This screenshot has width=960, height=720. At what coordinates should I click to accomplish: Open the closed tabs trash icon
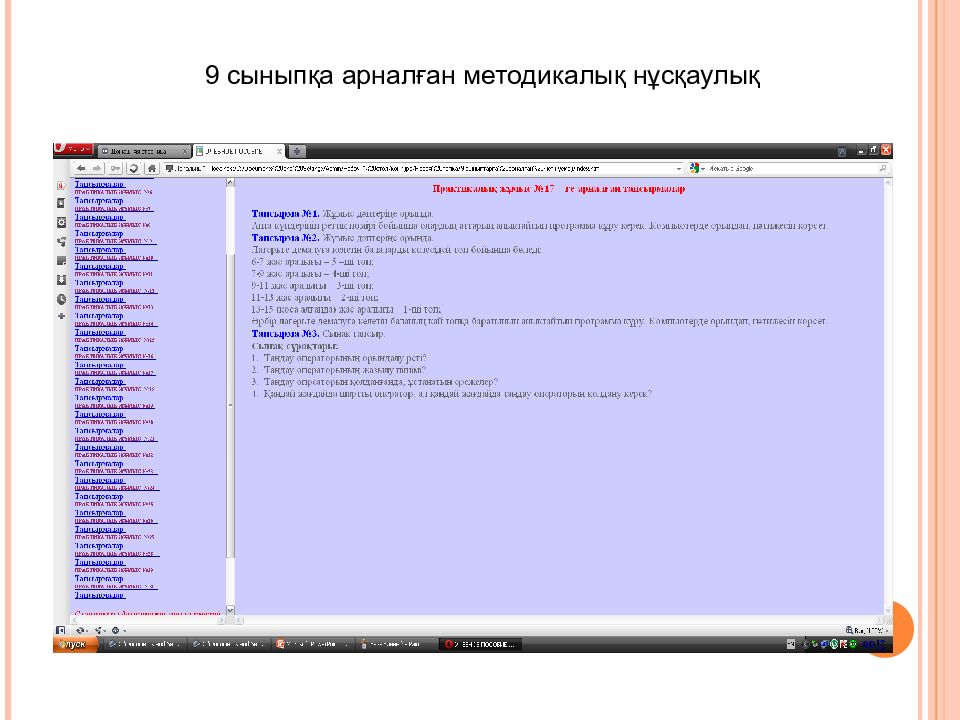coord(842,151)
